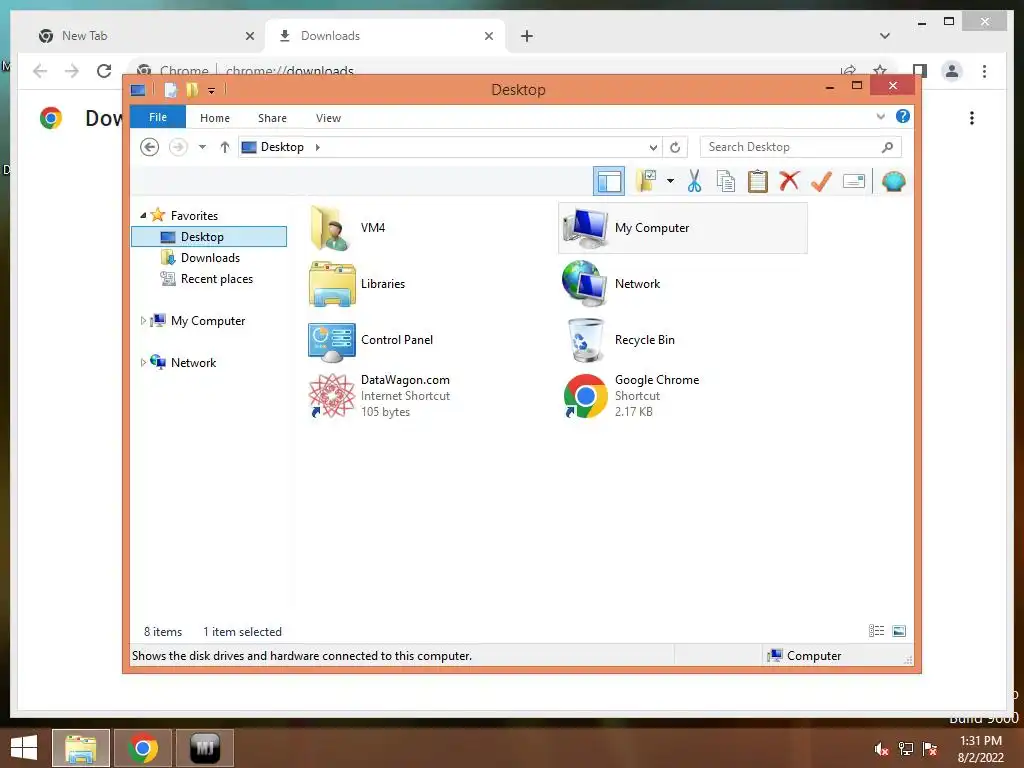The height and width of the screenshot is (768, 1024).
Task: Open the address bar history dropdown
Action: [652, 148]
